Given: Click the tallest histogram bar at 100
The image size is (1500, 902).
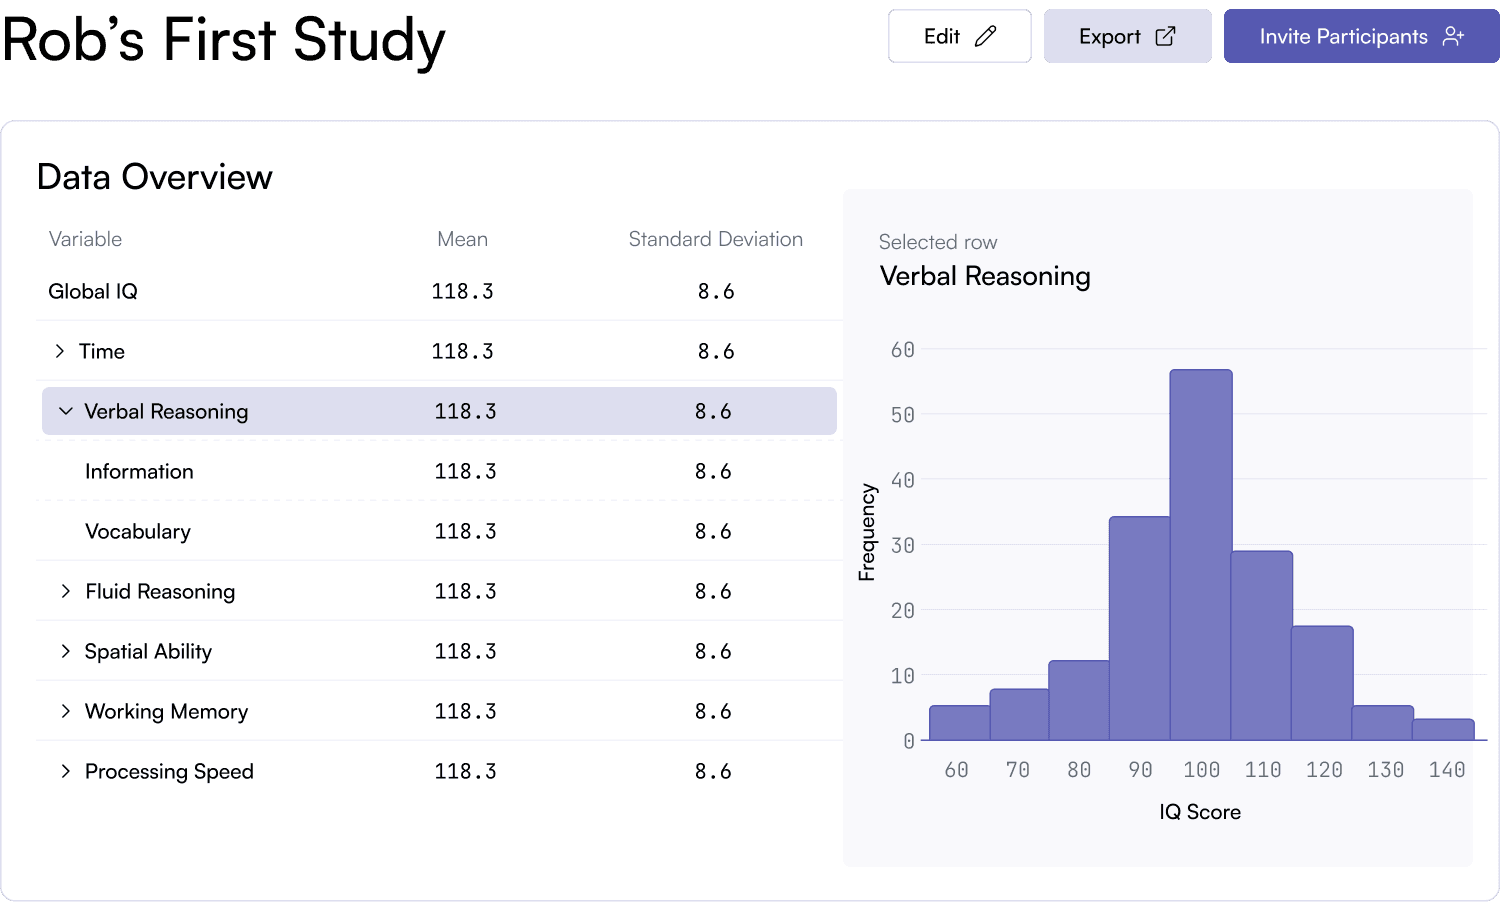Looking at the screenshot, I should (x=1200, y=555).
